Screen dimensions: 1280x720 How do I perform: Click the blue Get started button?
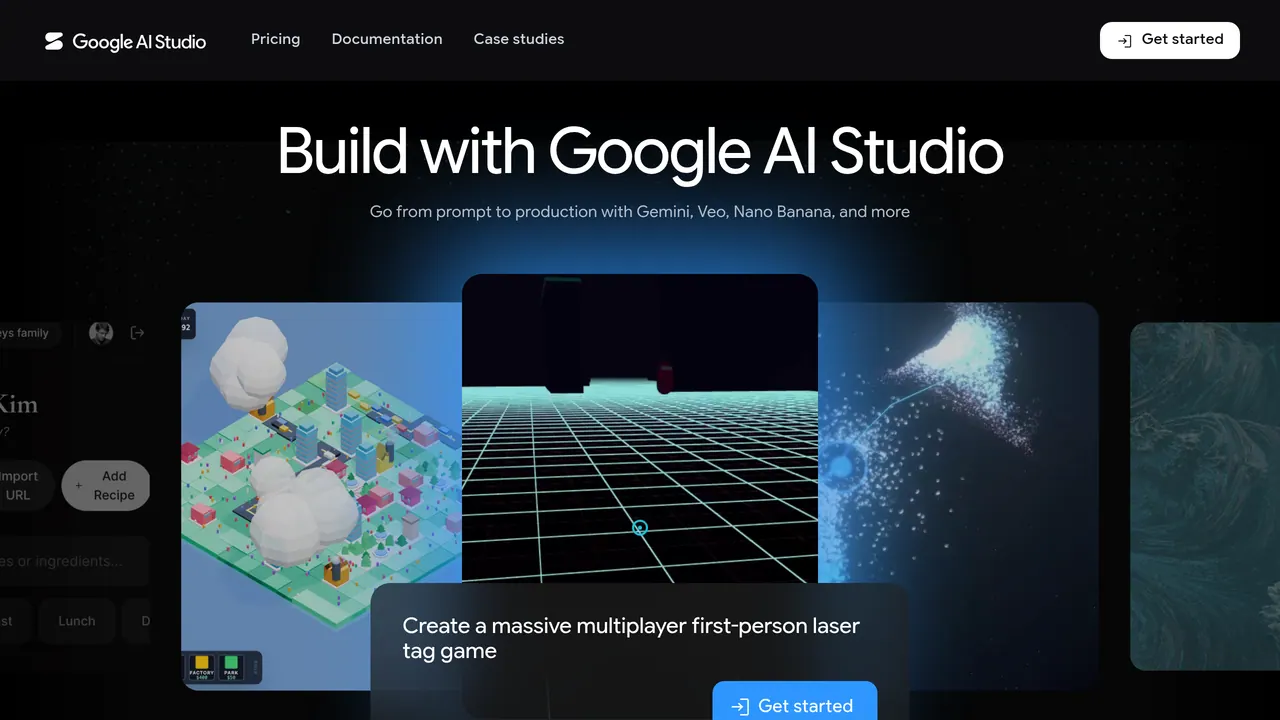tap(795, 703)
